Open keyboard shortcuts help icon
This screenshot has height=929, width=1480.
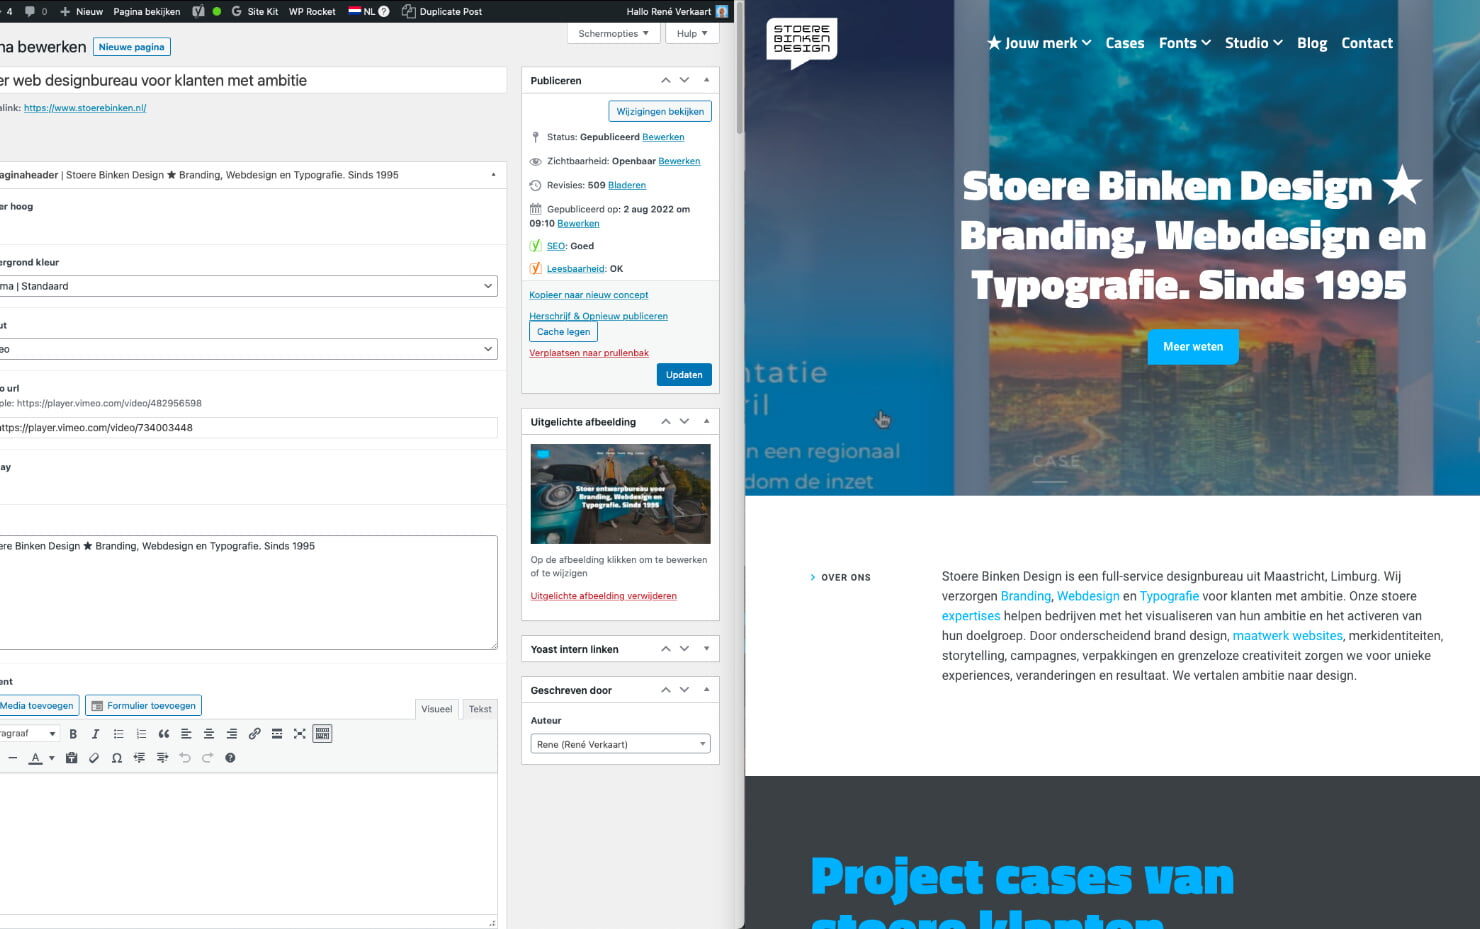(x=230, y=758)
